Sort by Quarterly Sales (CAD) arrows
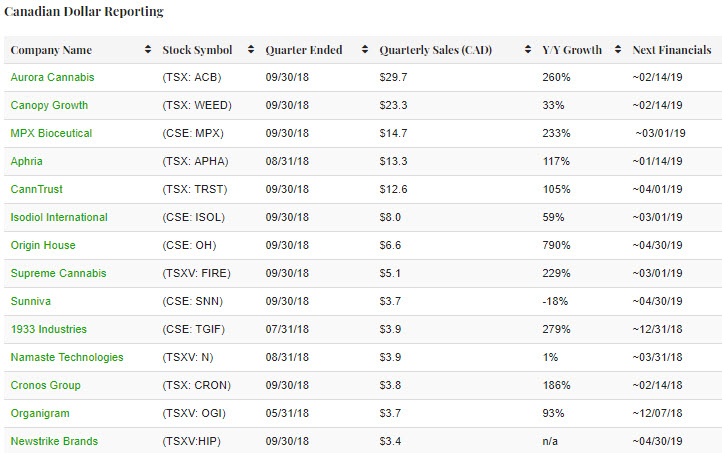 527,50
